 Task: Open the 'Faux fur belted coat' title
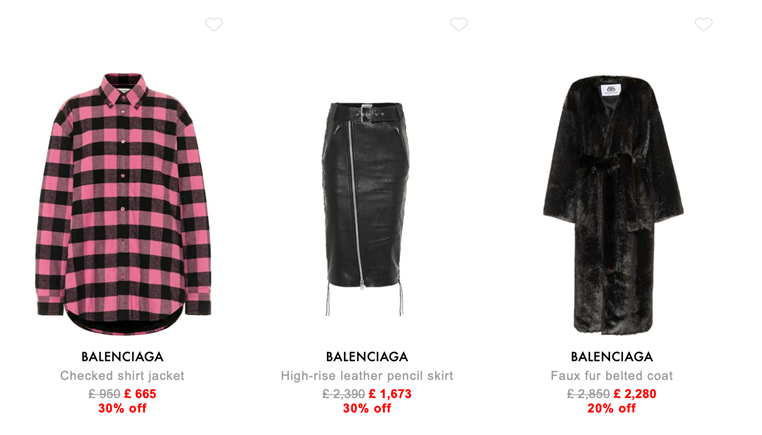point(612,376)
